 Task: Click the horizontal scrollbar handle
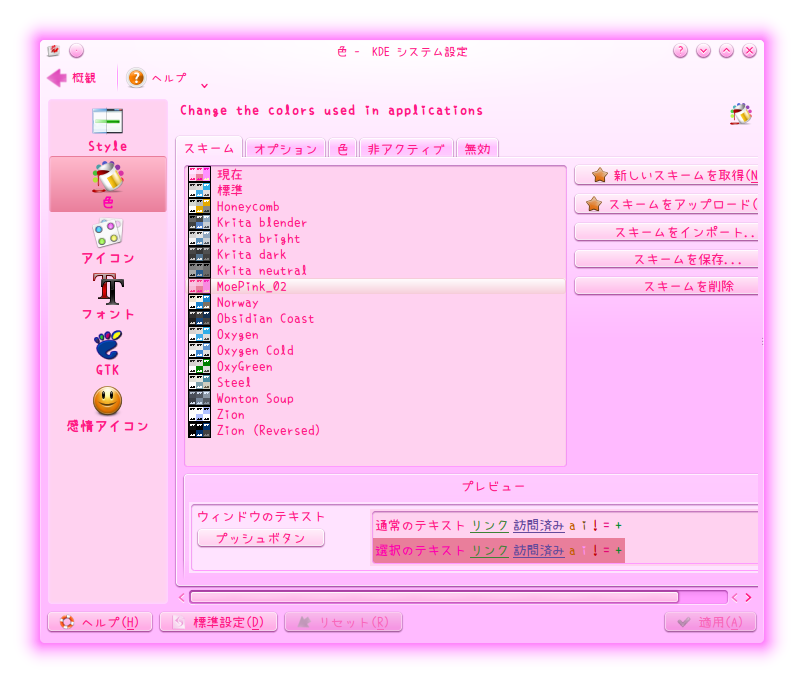tap(434, 597)
